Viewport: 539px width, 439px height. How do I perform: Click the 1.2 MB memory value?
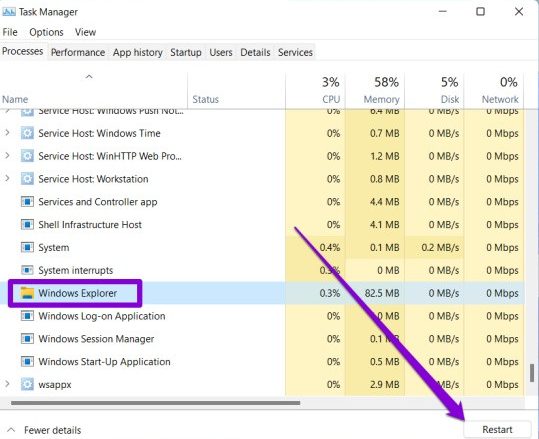(385, 156)
